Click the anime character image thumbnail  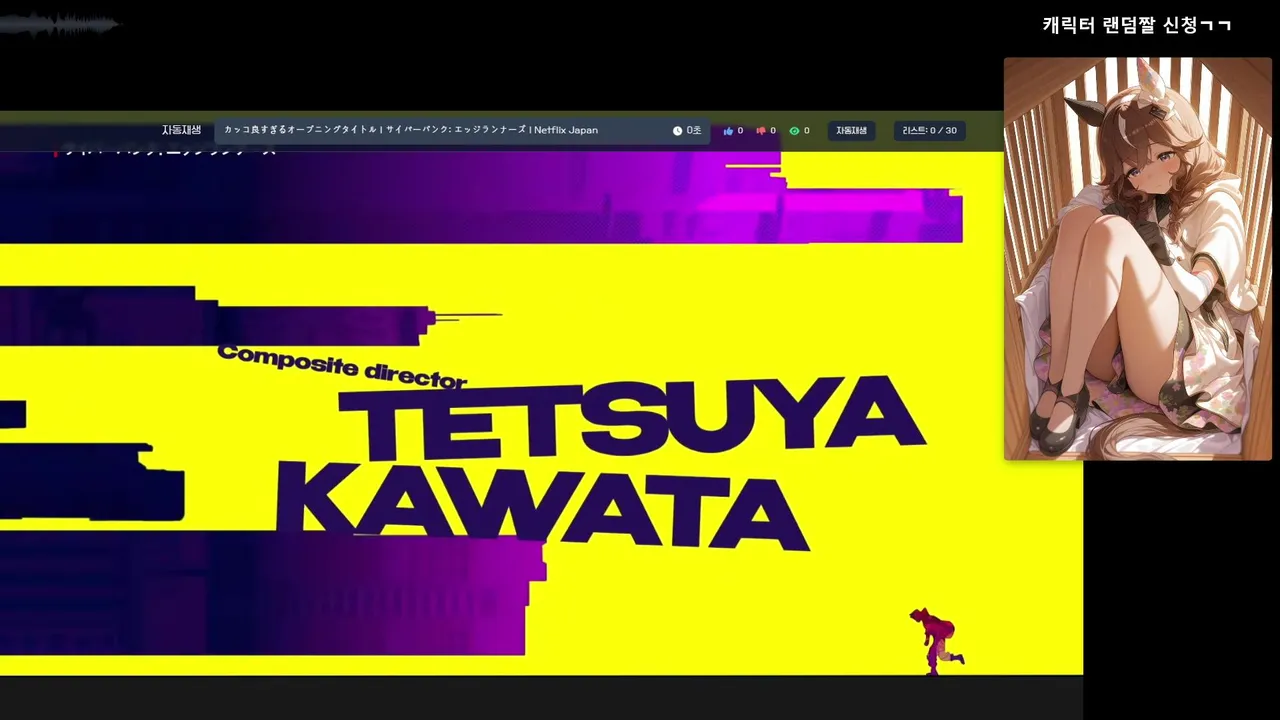point(1138,259)
